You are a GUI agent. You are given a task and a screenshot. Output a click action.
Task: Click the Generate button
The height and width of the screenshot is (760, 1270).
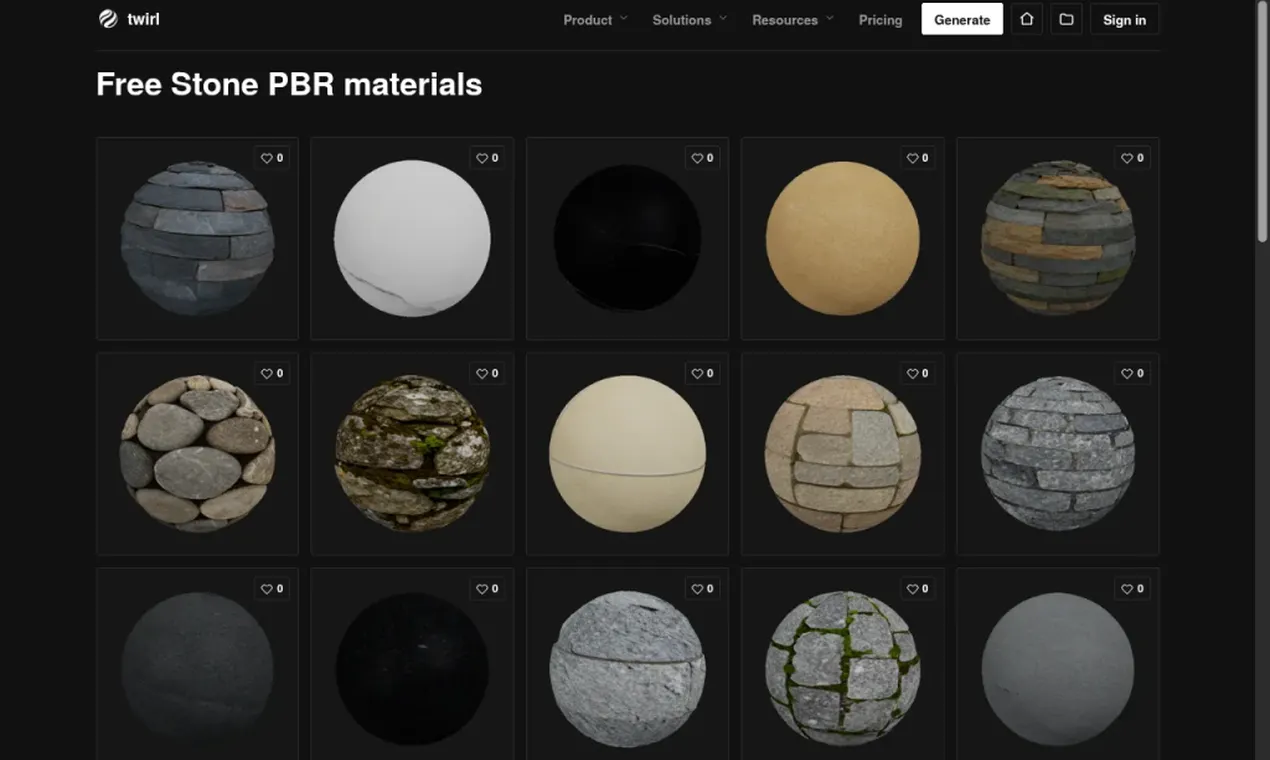(962, 19)
